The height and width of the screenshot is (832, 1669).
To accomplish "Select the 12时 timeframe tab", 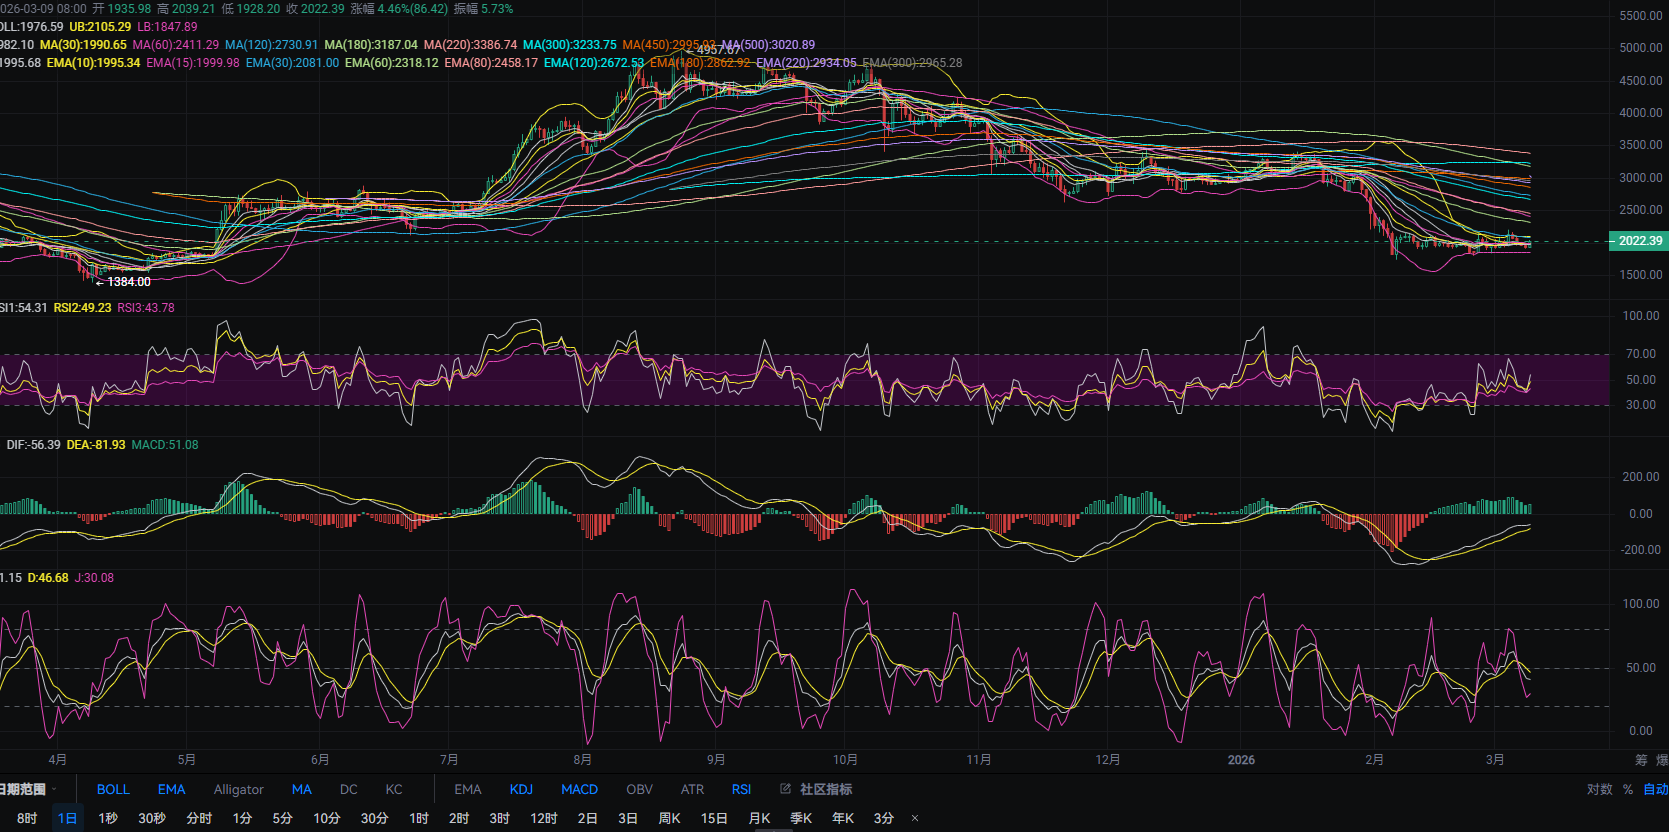I will [544, 818].
